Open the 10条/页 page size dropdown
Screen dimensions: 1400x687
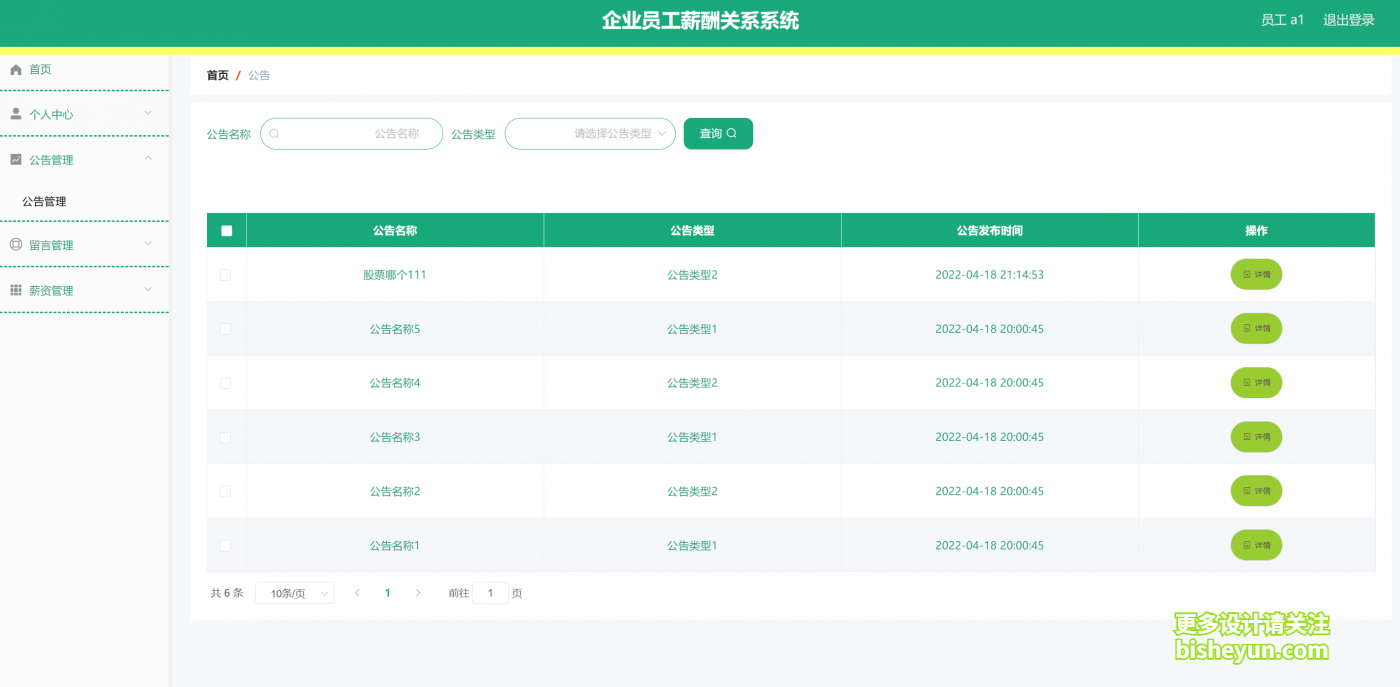[294, 594]
